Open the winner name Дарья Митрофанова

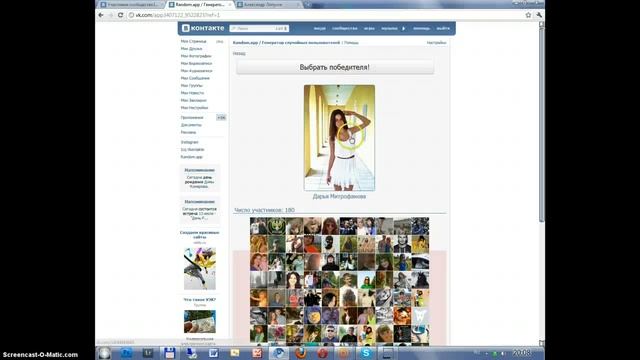(339, 196)
